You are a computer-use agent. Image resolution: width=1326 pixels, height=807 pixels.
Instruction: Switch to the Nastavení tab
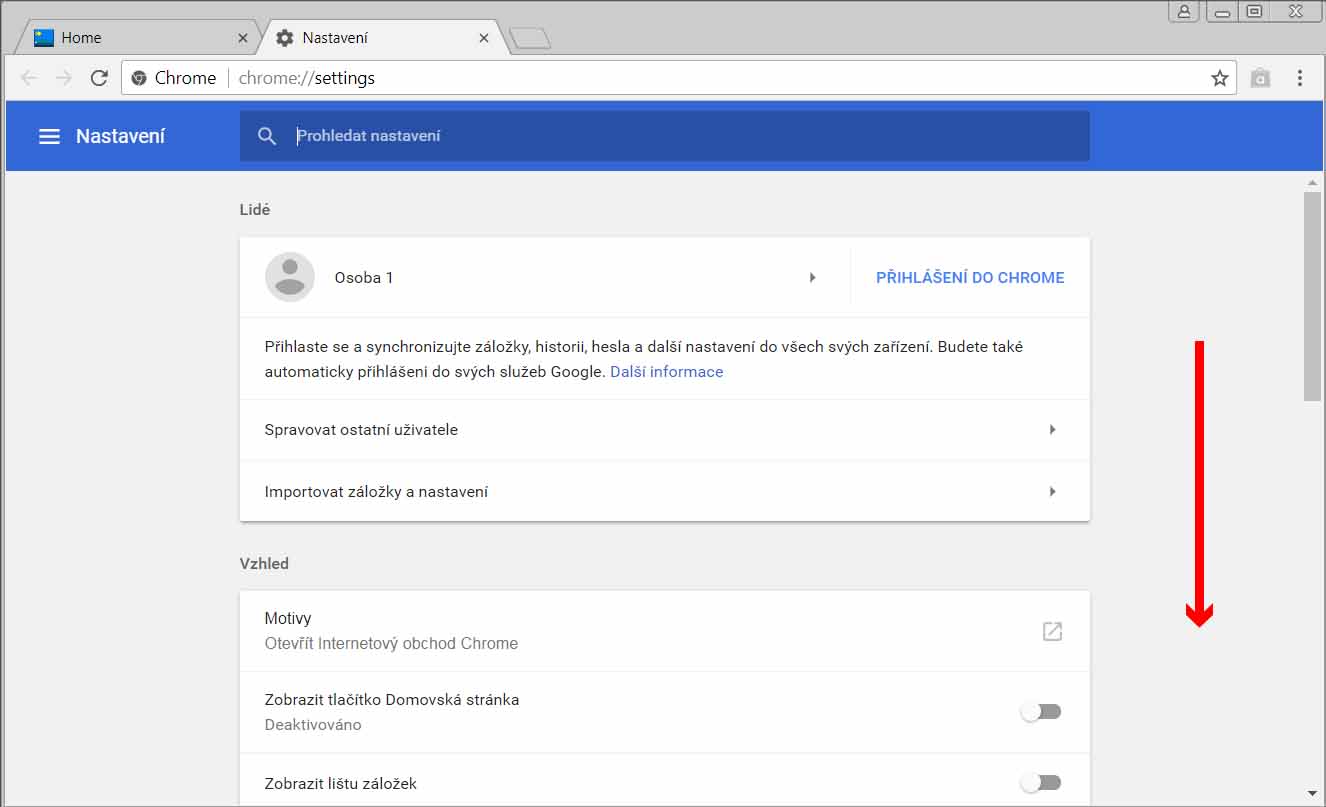tap(380, 38)
